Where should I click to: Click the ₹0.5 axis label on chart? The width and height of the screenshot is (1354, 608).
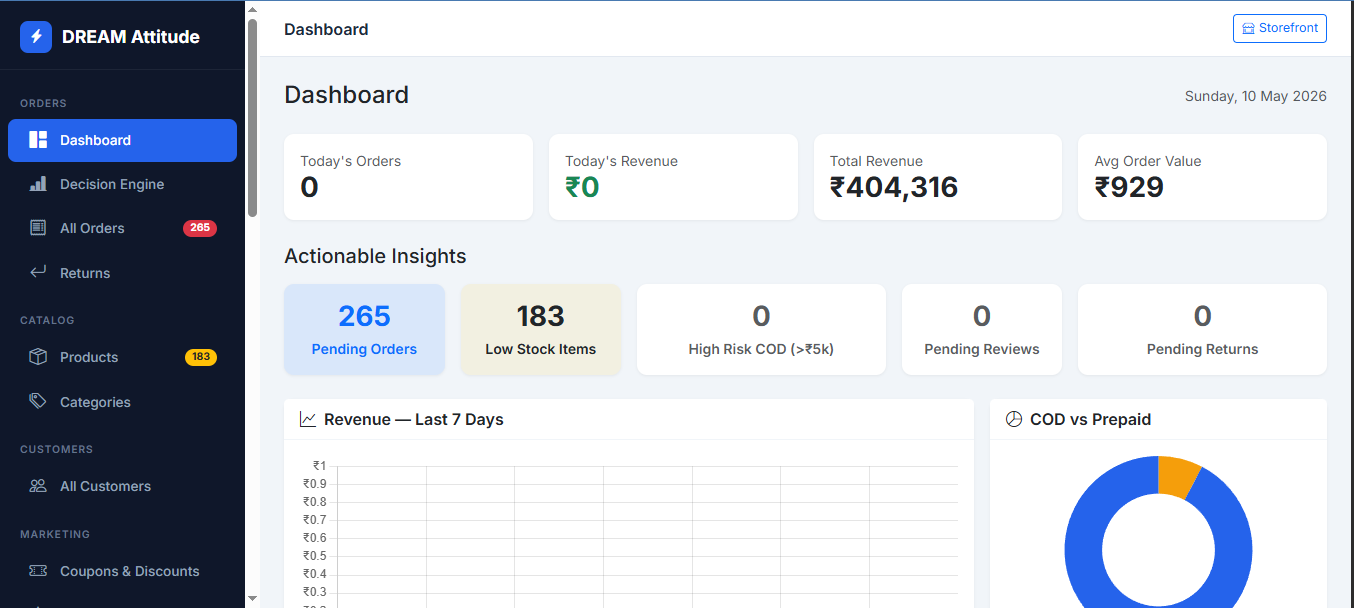click(315, 555)
